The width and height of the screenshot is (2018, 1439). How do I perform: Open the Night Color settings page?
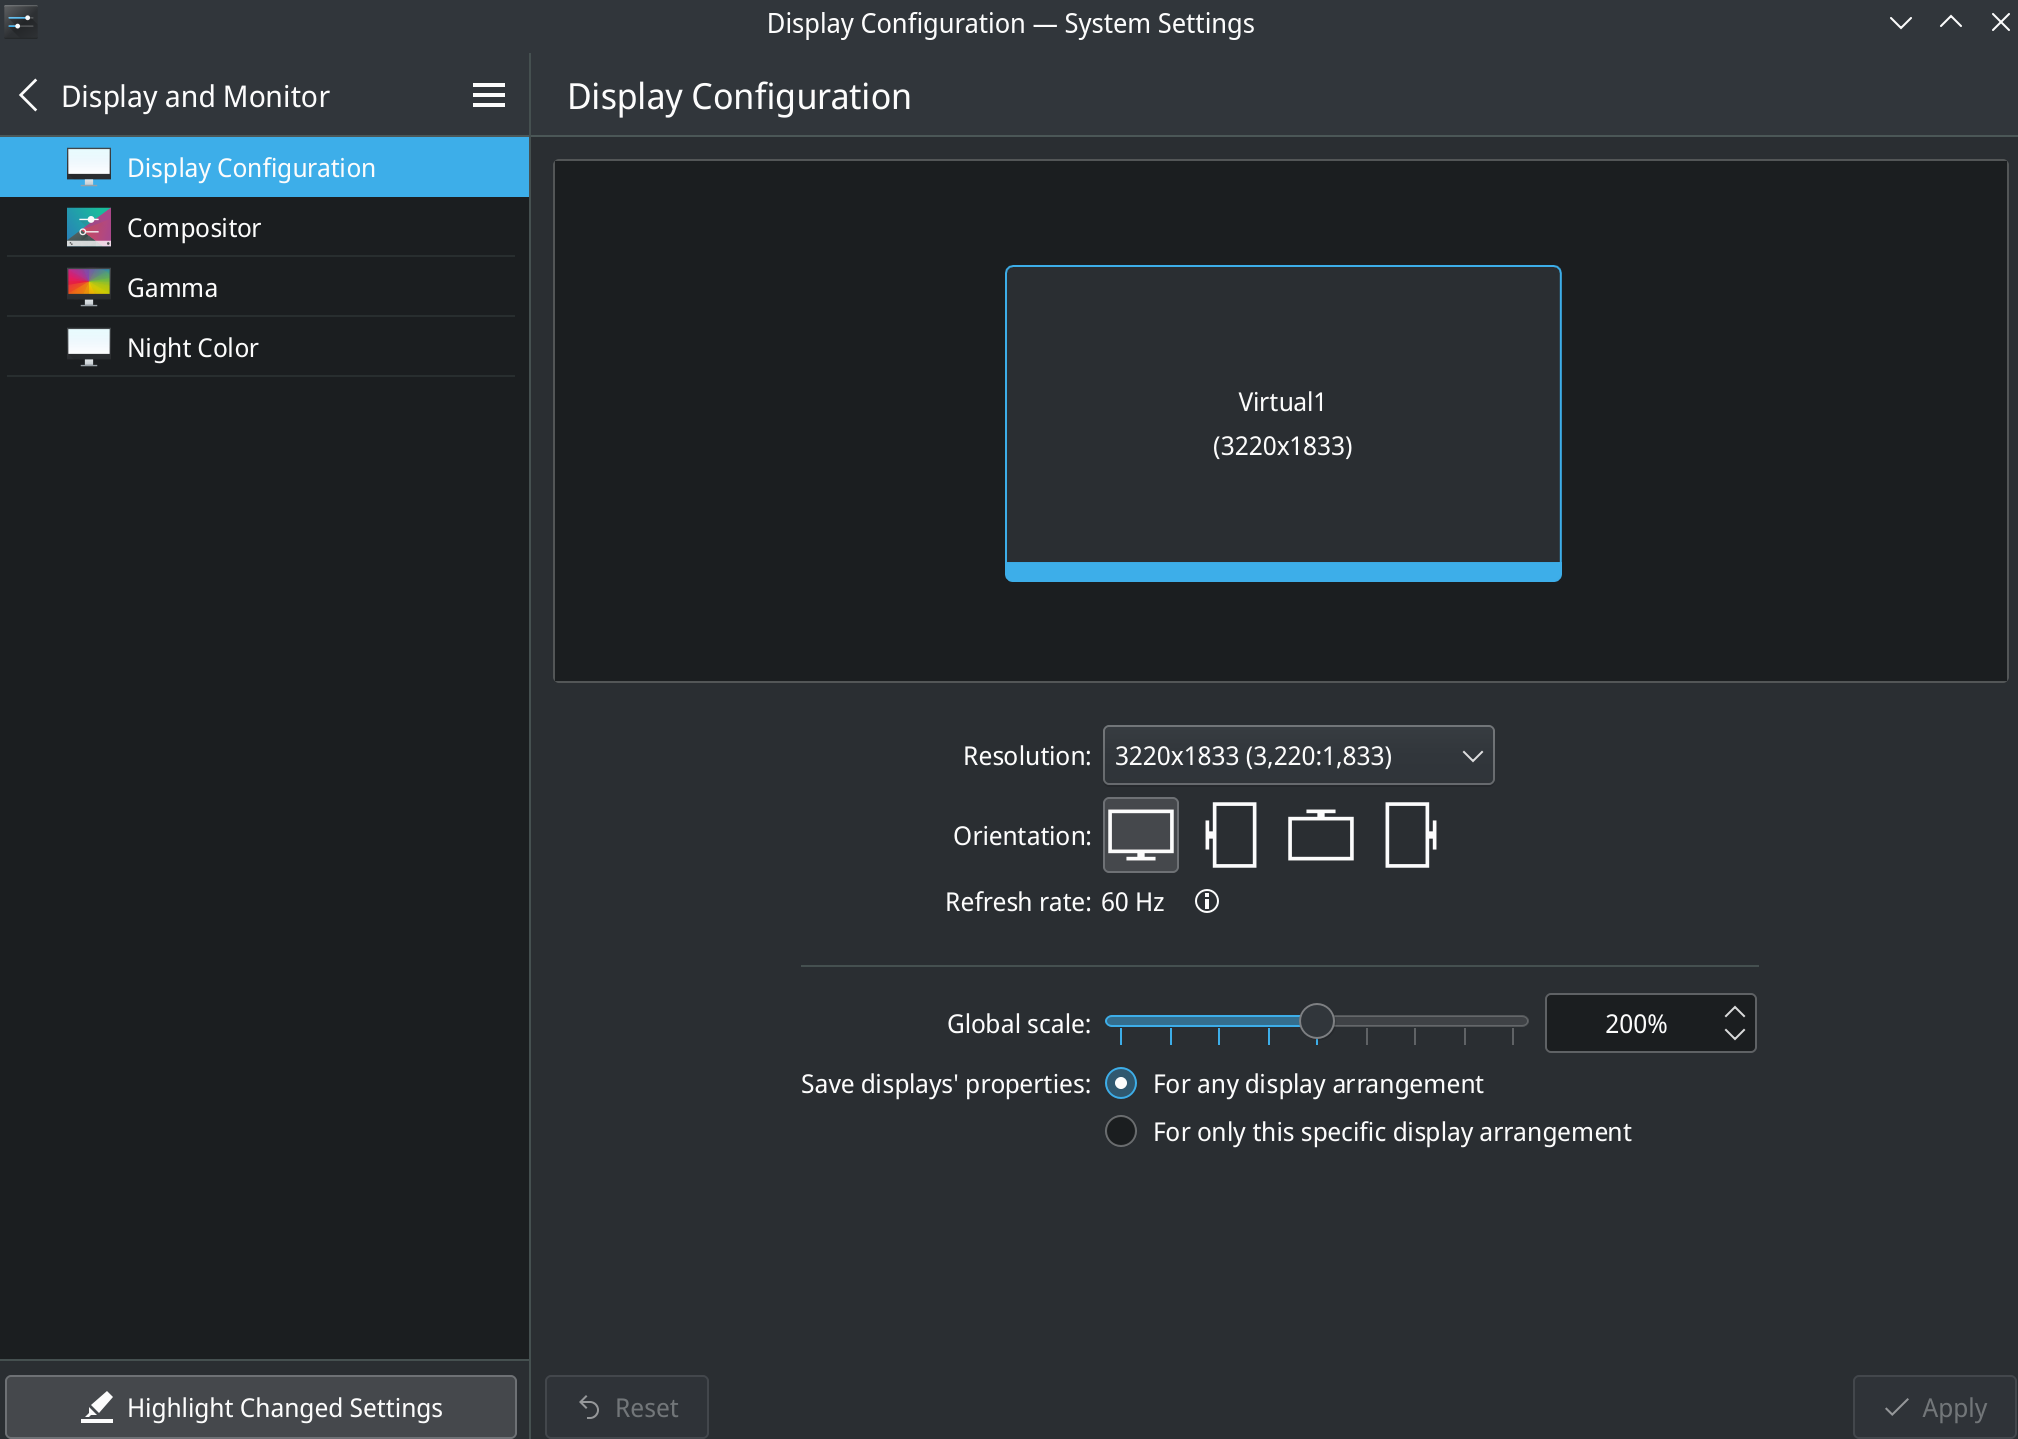pyautogui.click(x=193, y=348)
